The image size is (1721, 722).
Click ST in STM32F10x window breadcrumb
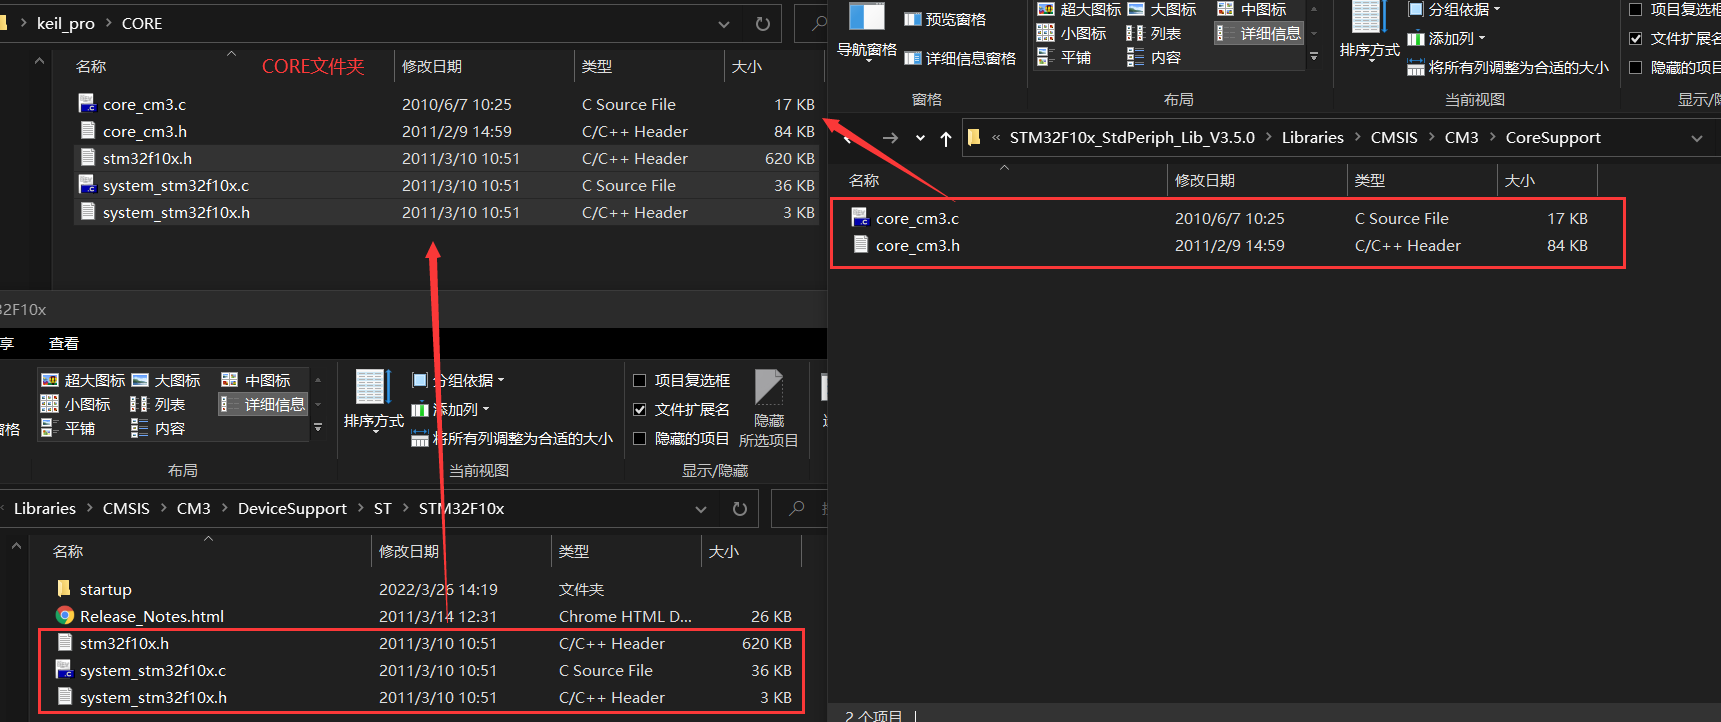[382, 509]
